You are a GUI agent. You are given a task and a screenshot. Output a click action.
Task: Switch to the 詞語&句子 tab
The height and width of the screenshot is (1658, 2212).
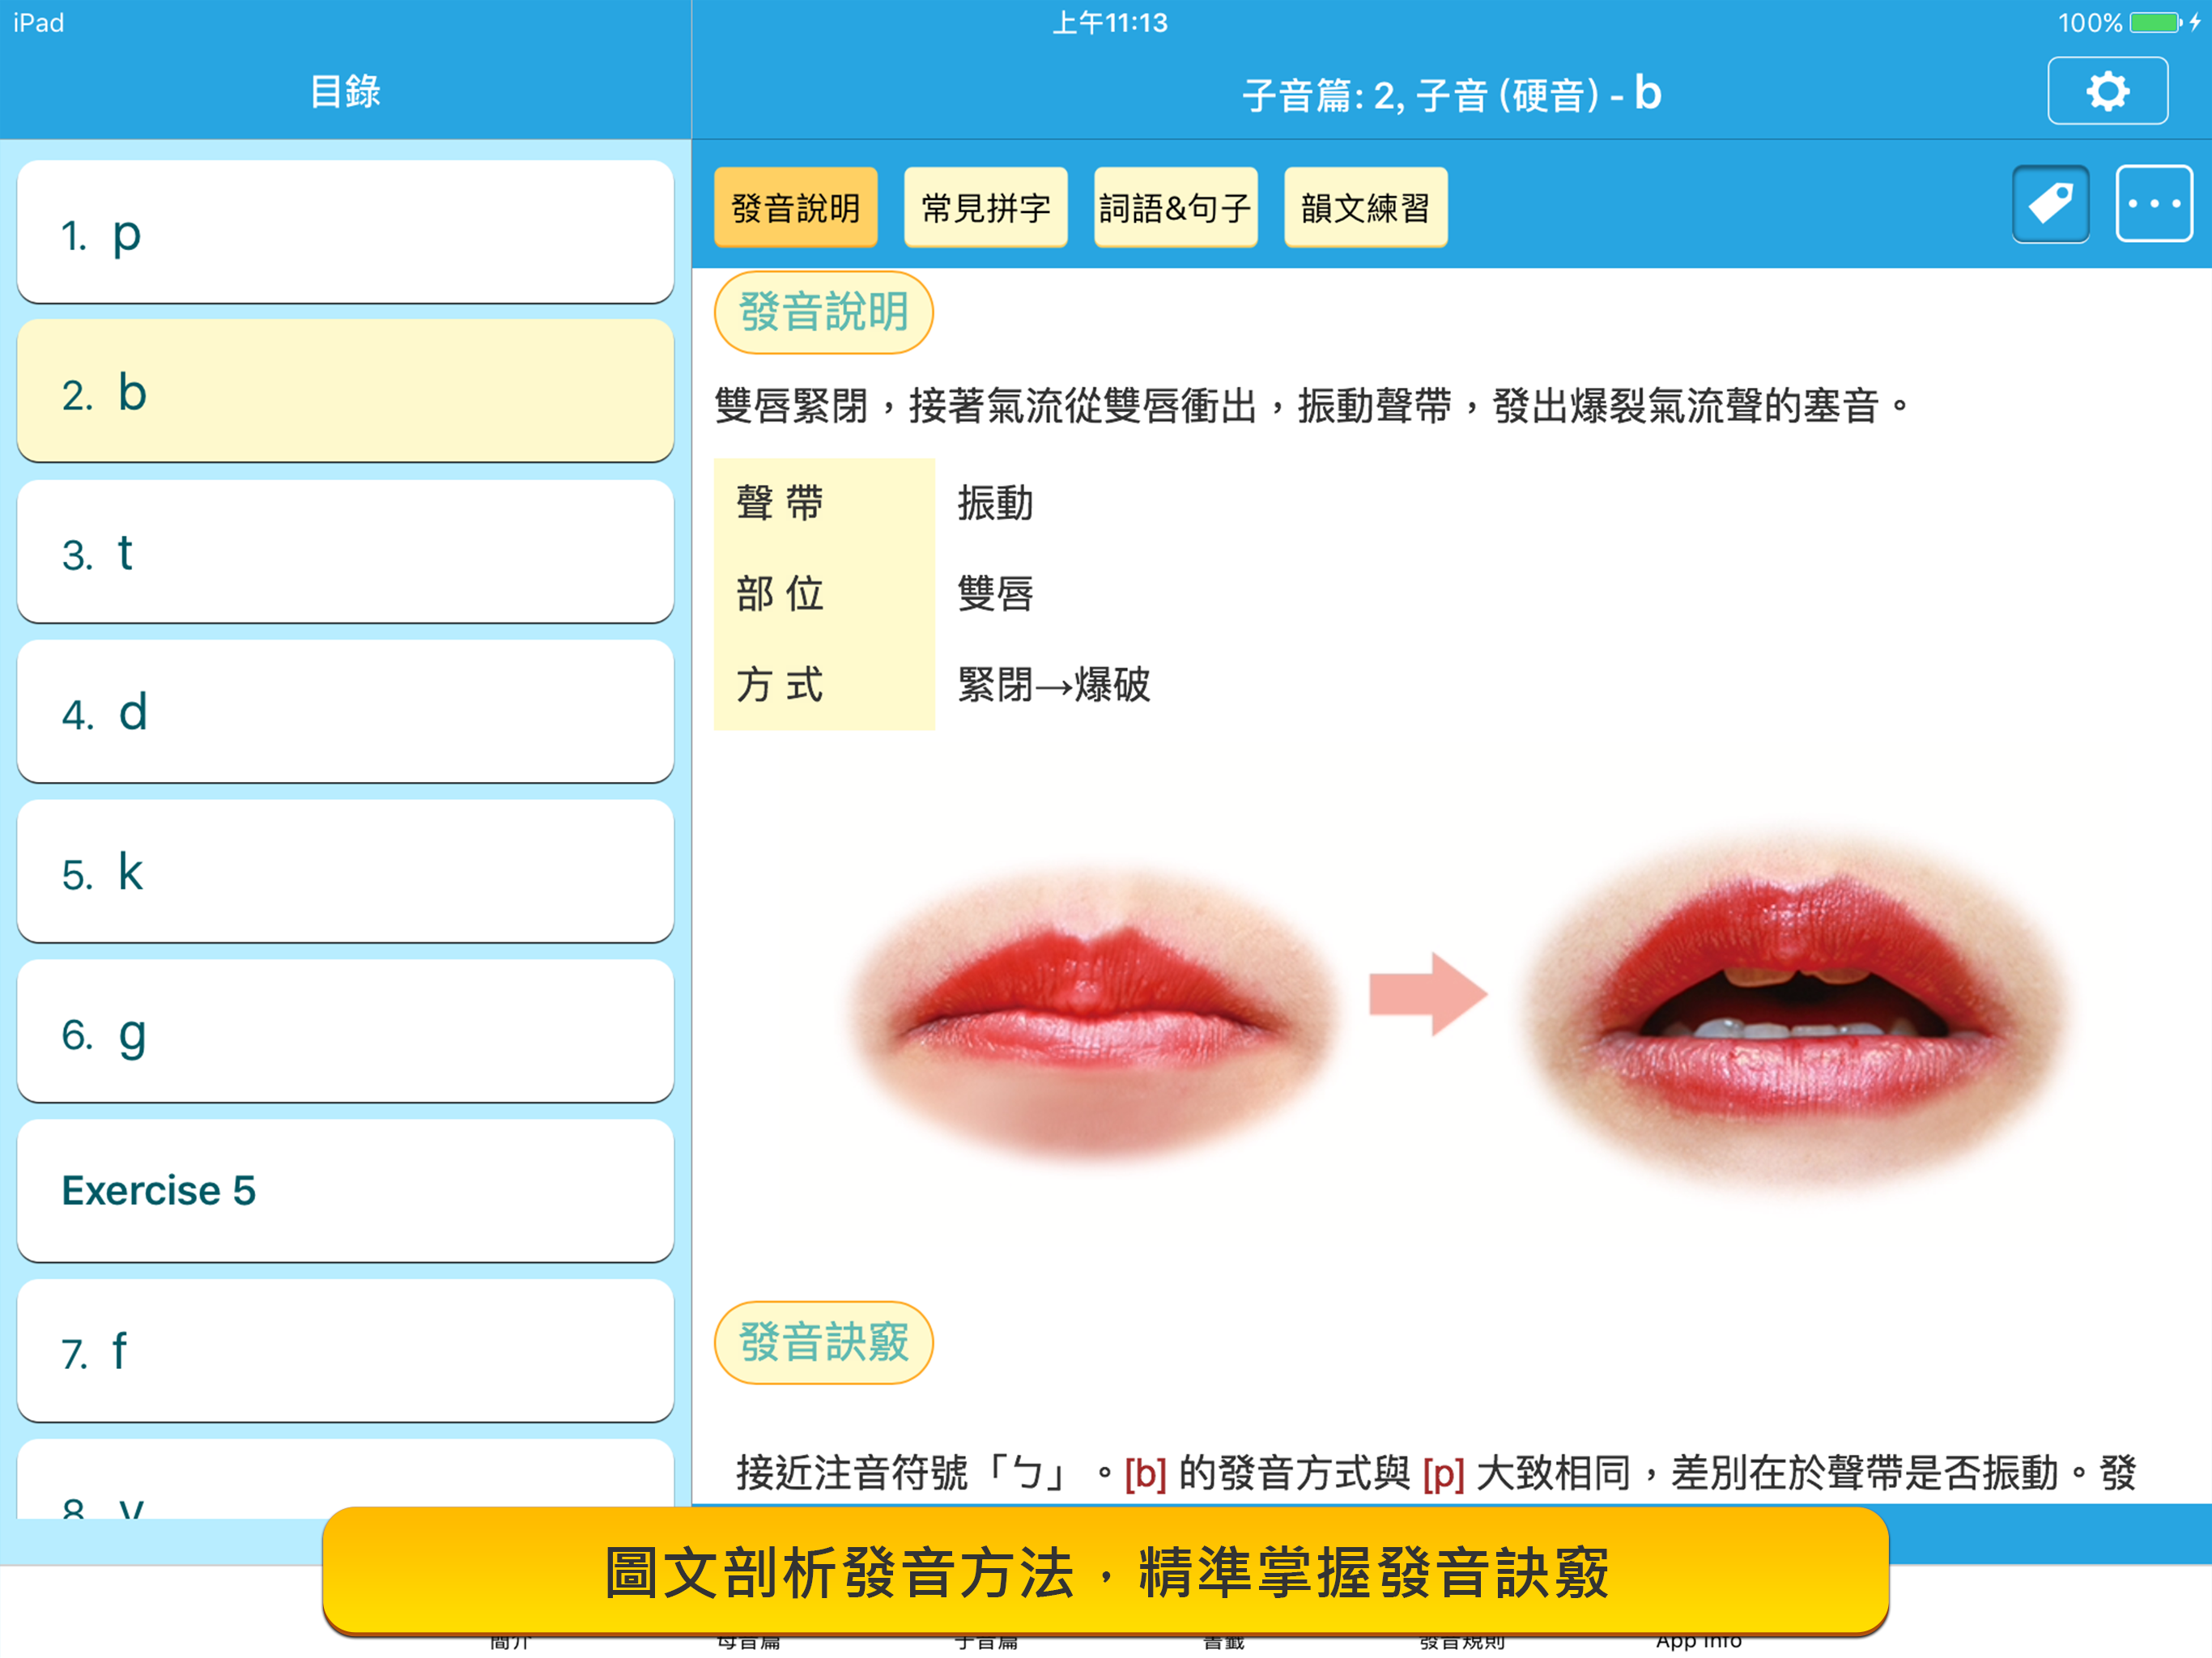tap(1175, 207)
